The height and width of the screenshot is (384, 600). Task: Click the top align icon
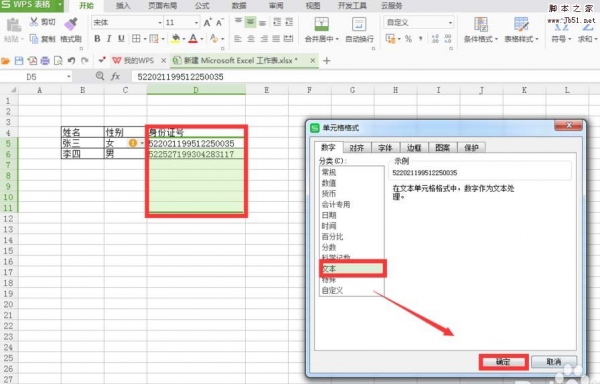click(x=238, y=22)
